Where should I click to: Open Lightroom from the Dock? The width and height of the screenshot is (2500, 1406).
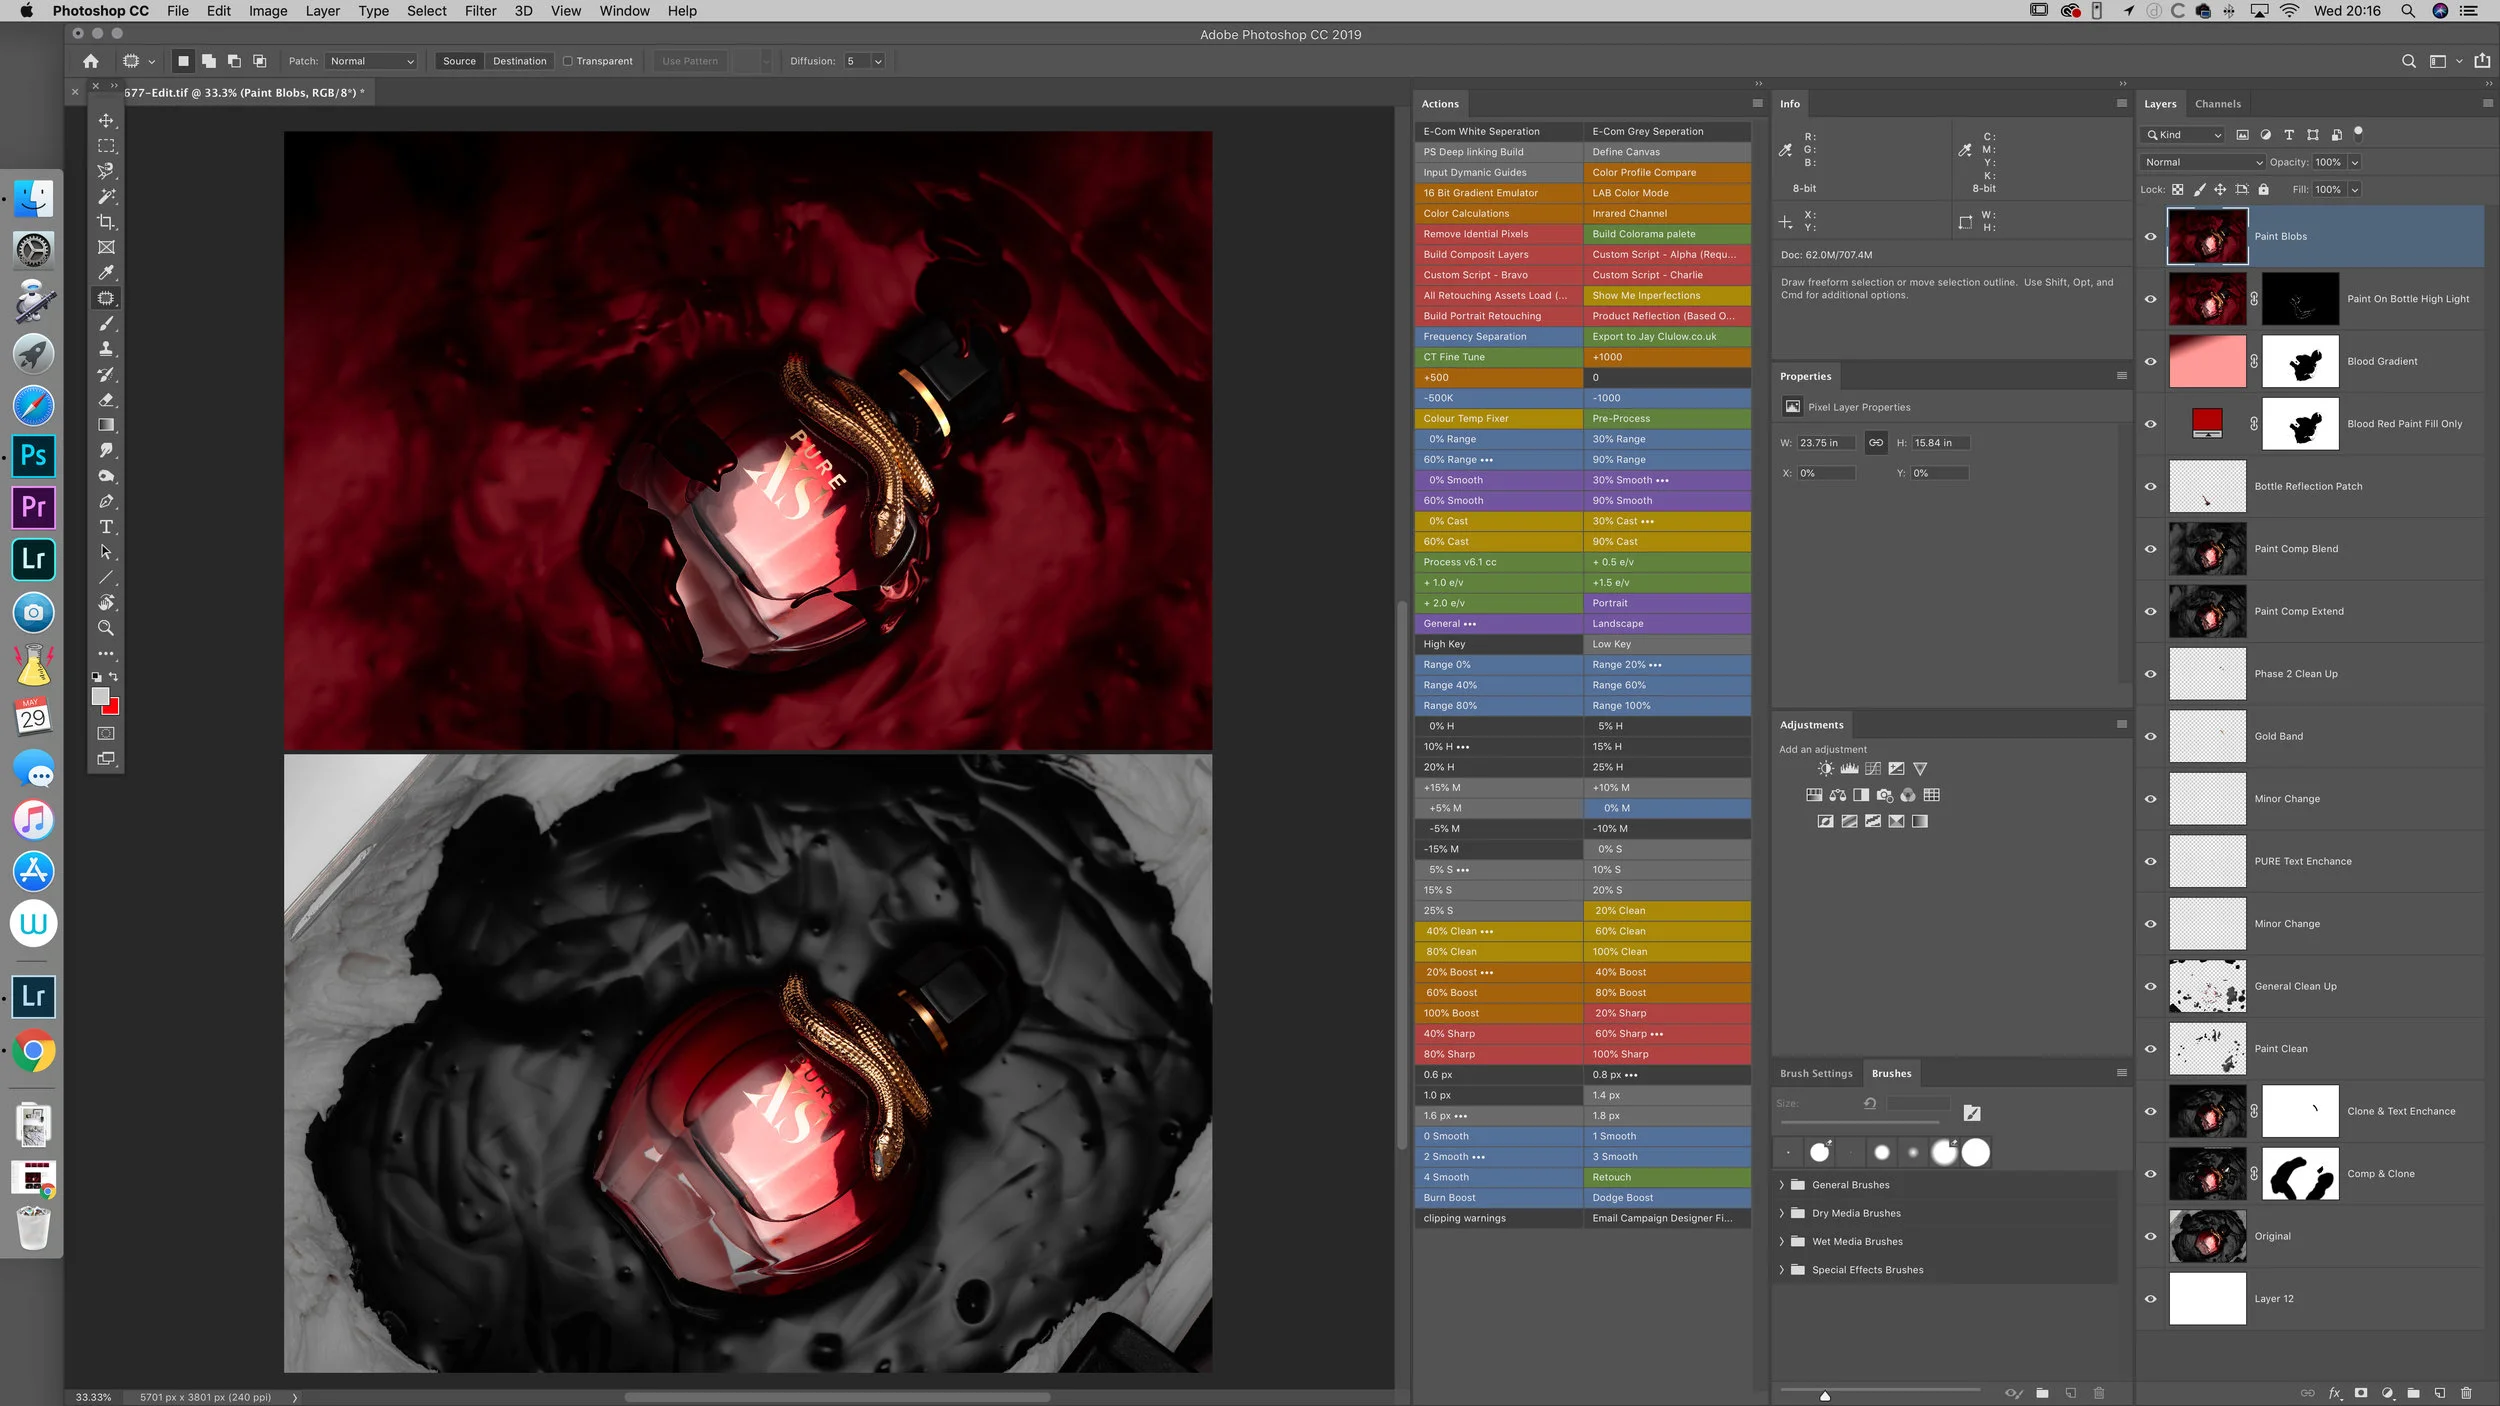[x=33, y=559]
